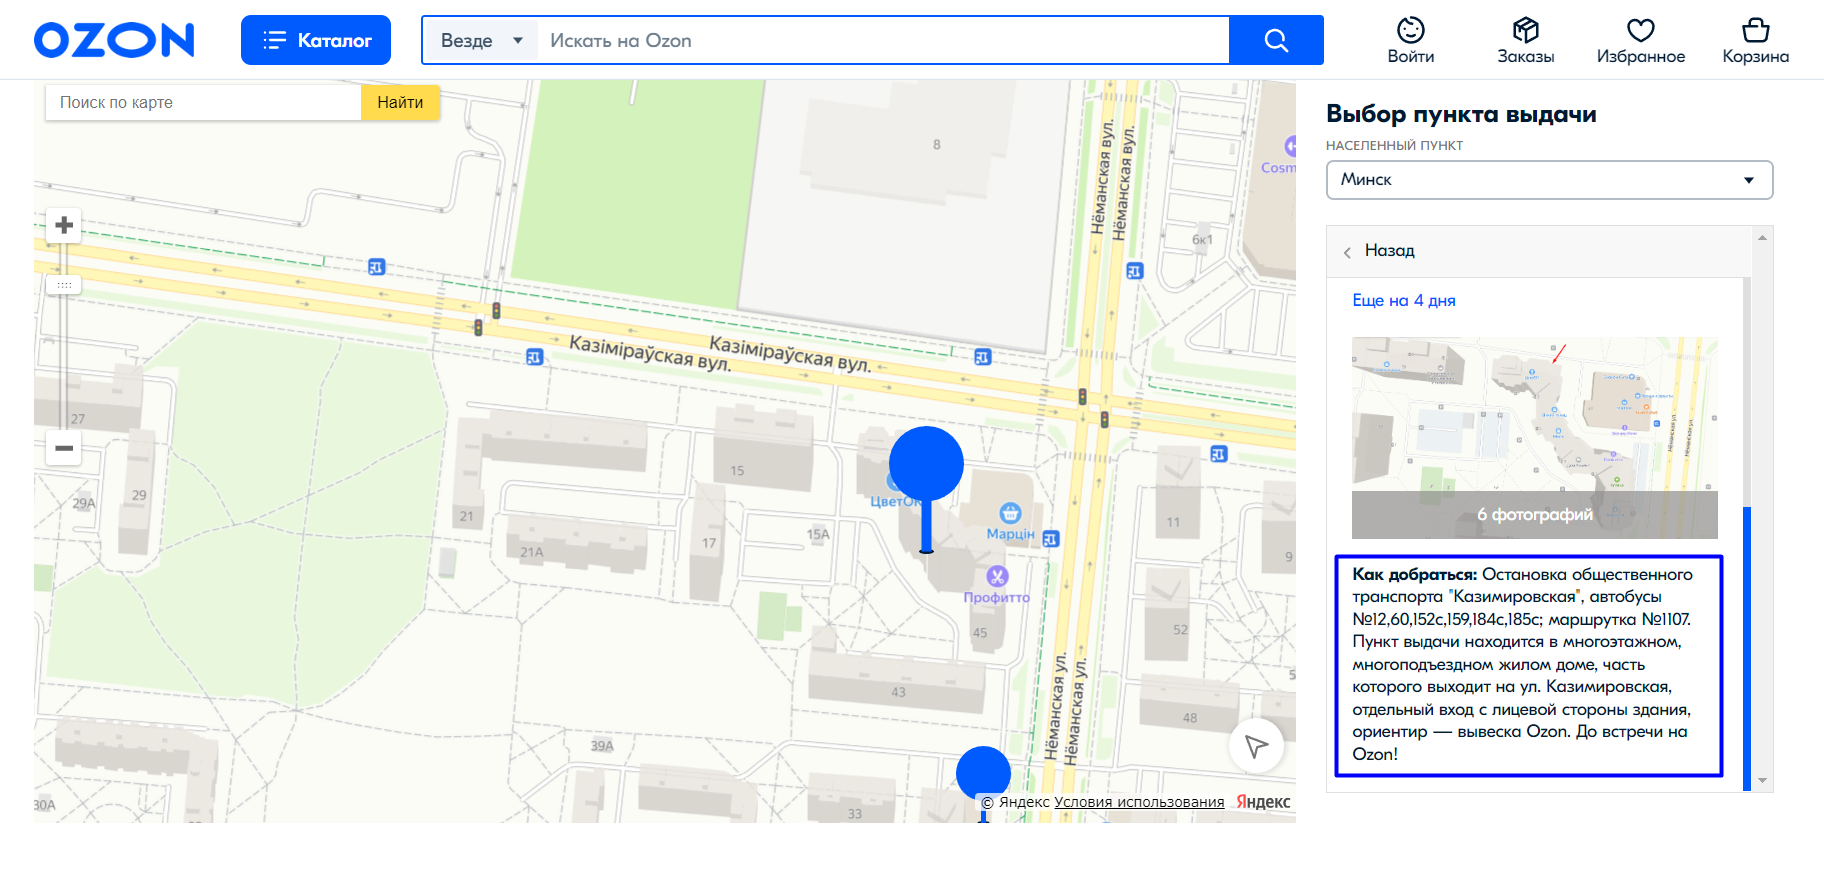
Task: Expand the Везде search scope dropdown
Action: pos(481,40)
